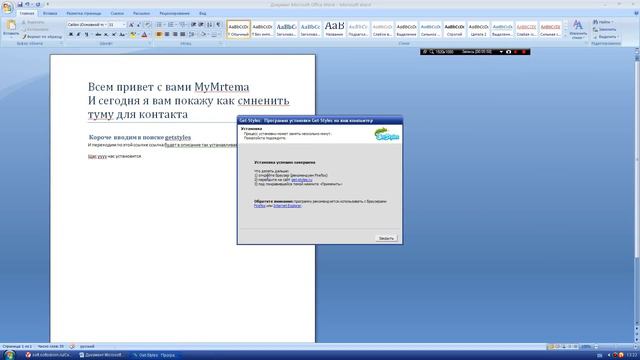The image size is (640, 360).
Task: Click the get-styles.ru link in installer dialog
Action: (302, 180)
